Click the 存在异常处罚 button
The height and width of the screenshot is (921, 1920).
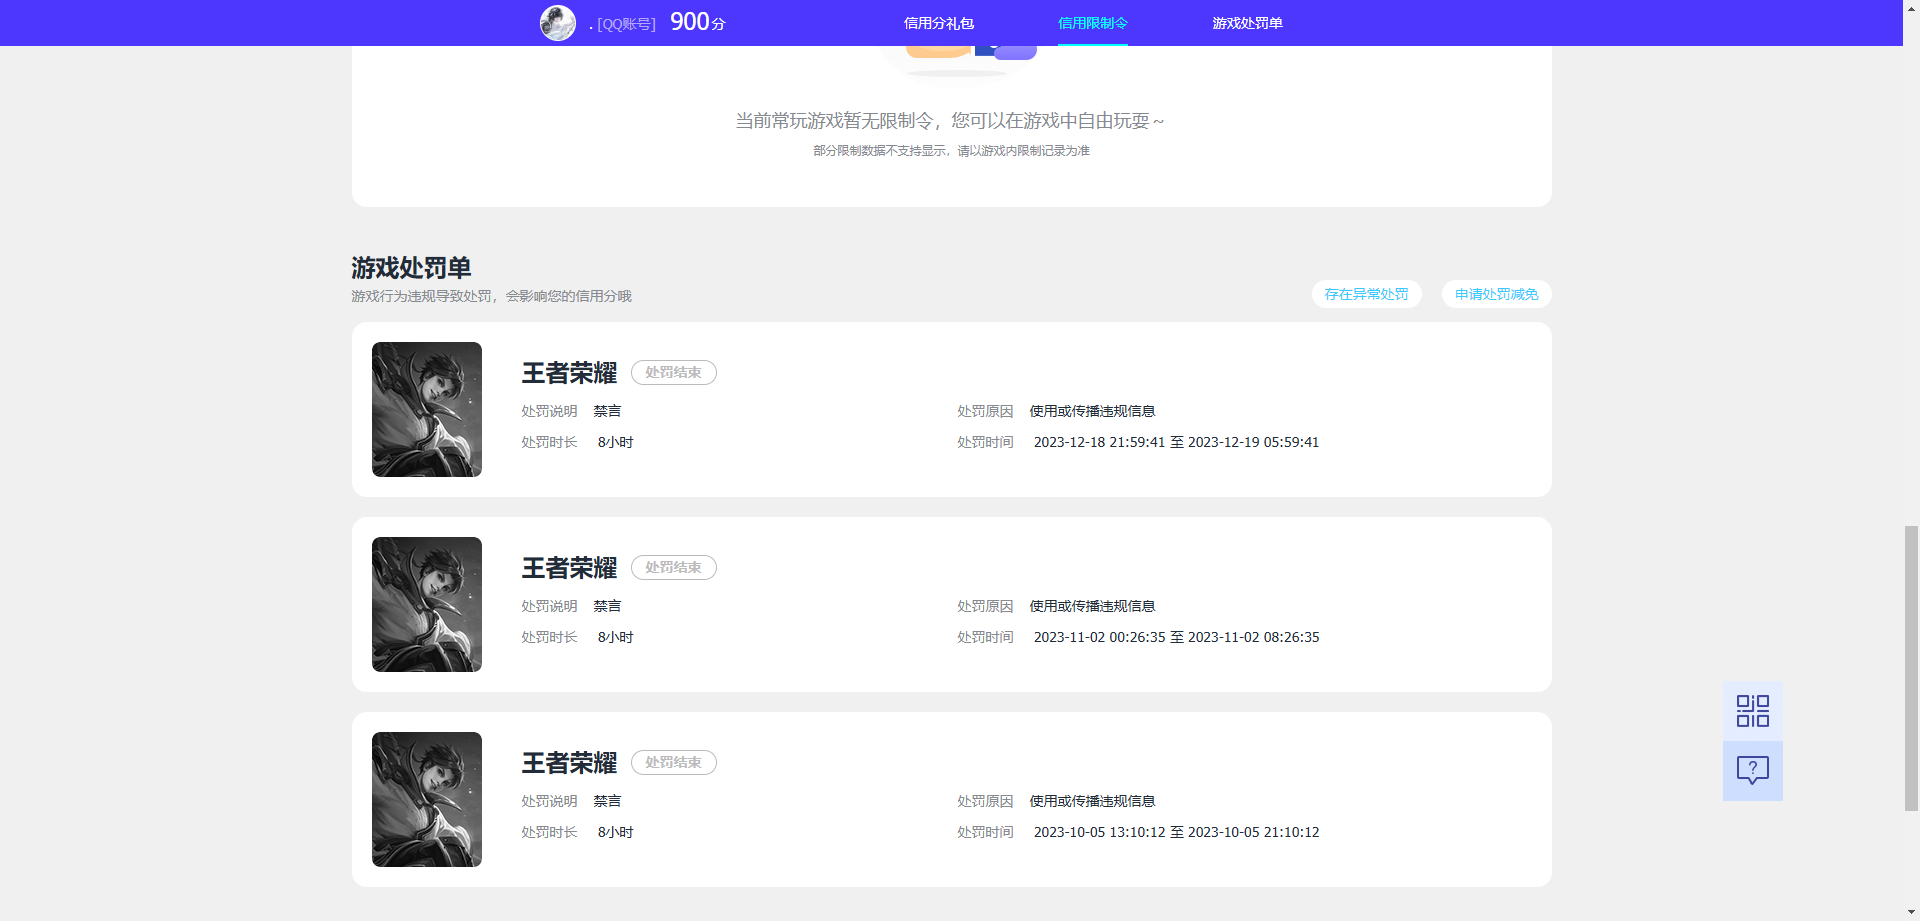[x=1366, y=294]
